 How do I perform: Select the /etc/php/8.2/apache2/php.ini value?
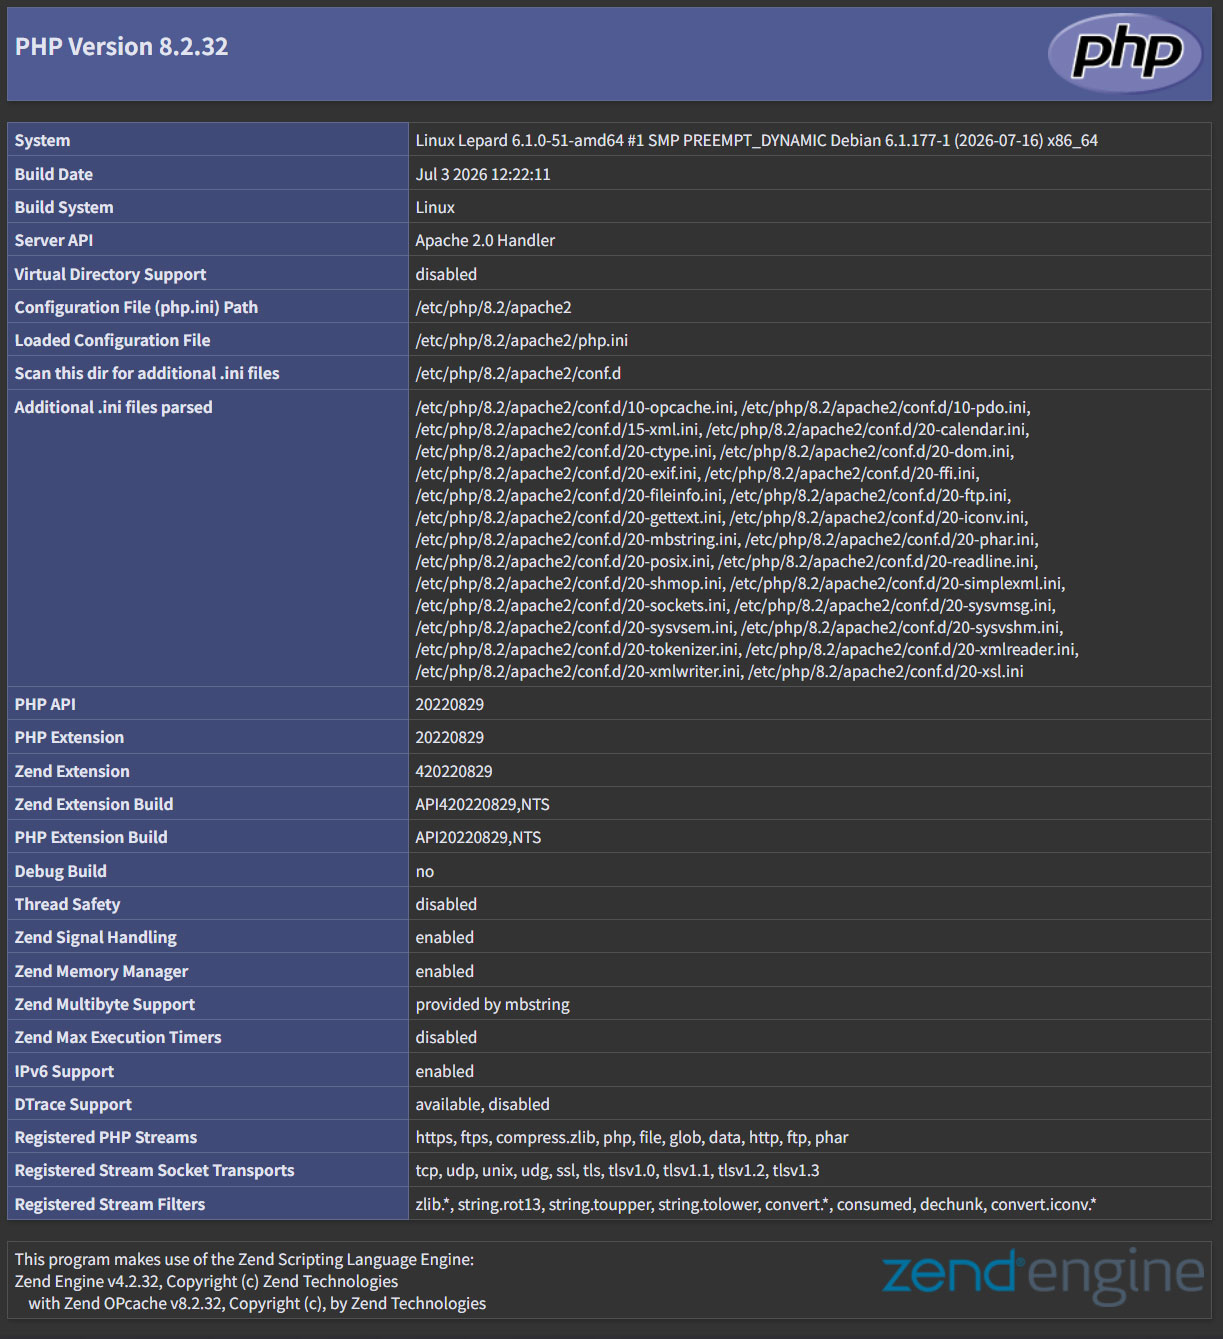[522, 340]
